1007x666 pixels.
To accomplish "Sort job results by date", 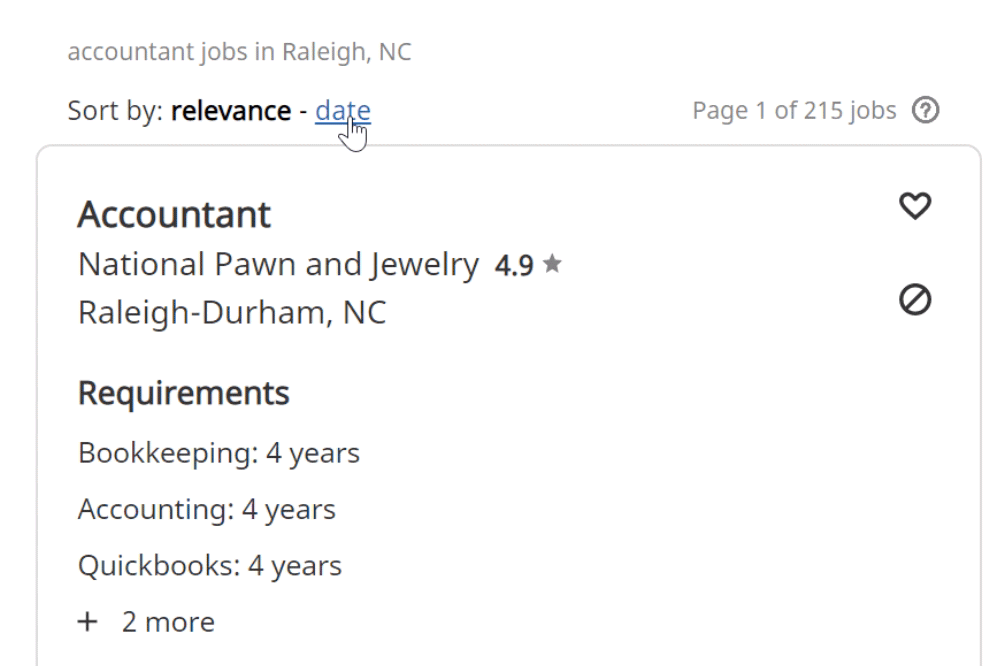I will coord(342,111).
